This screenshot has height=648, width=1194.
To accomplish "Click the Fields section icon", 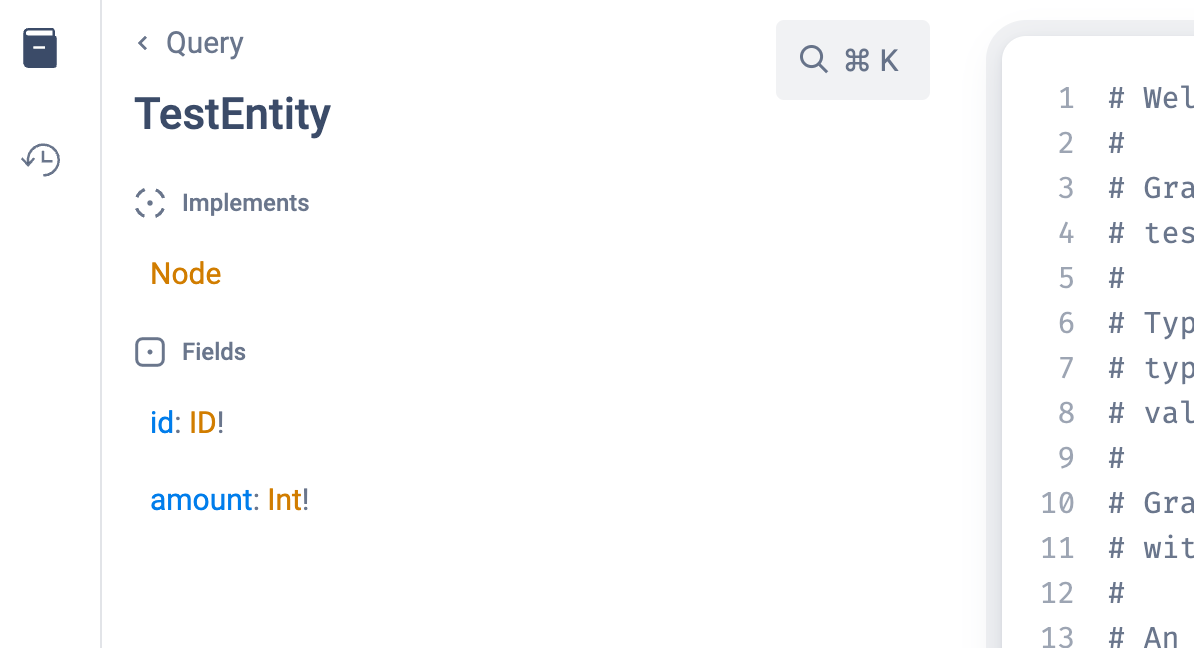I will pos(150,352).
